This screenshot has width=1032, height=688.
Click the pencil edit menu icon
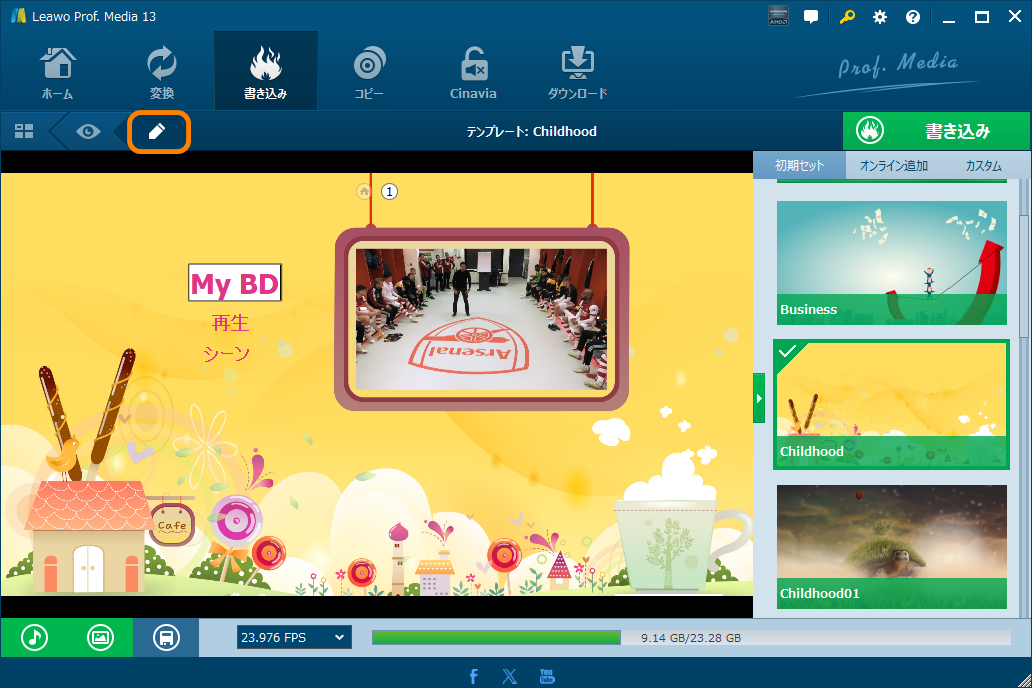click(157, 132)
